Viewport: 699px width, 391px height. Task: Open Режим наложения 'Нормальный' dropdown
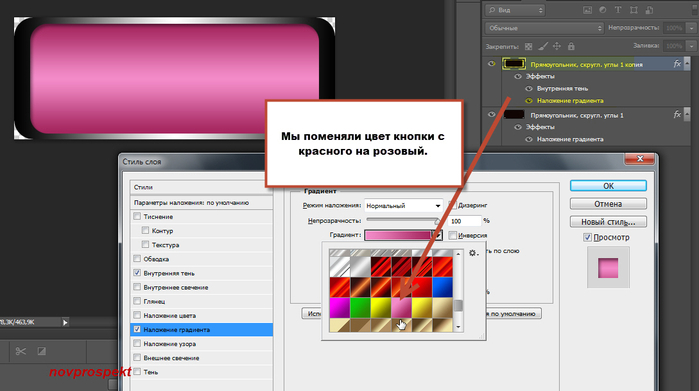pyautogui.click(x=403, y=206)
